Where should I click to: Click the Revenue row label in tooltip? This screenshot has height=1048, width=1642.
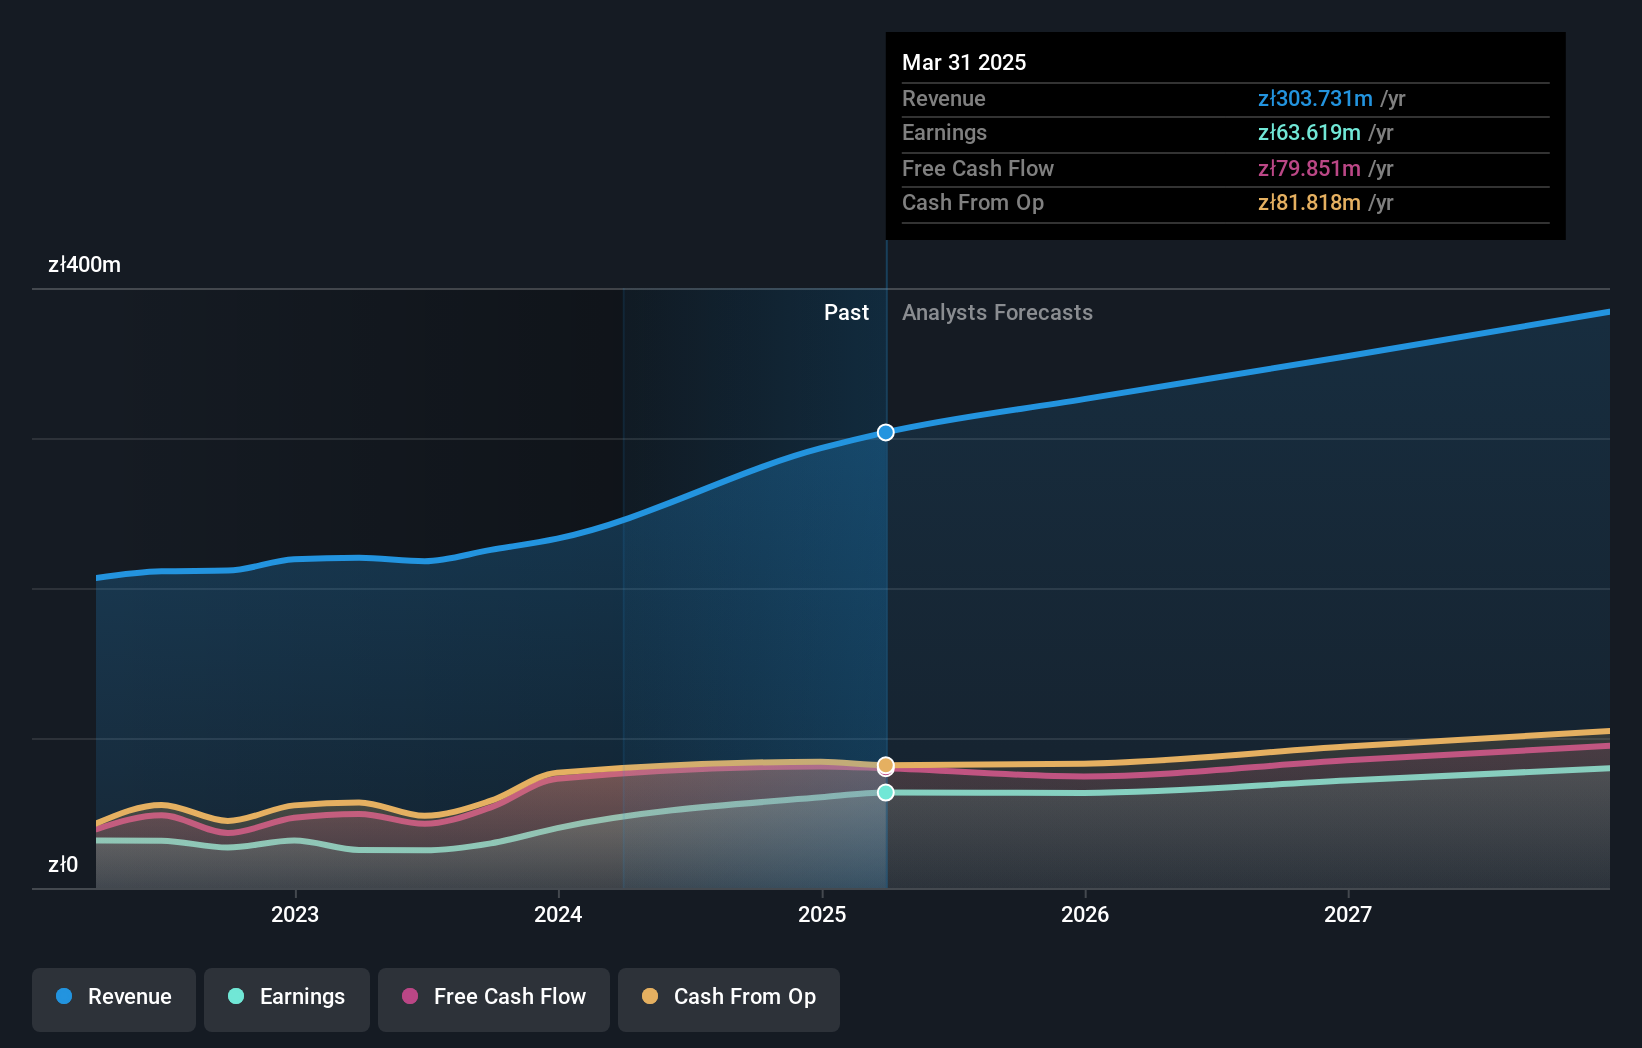[944, 99]
